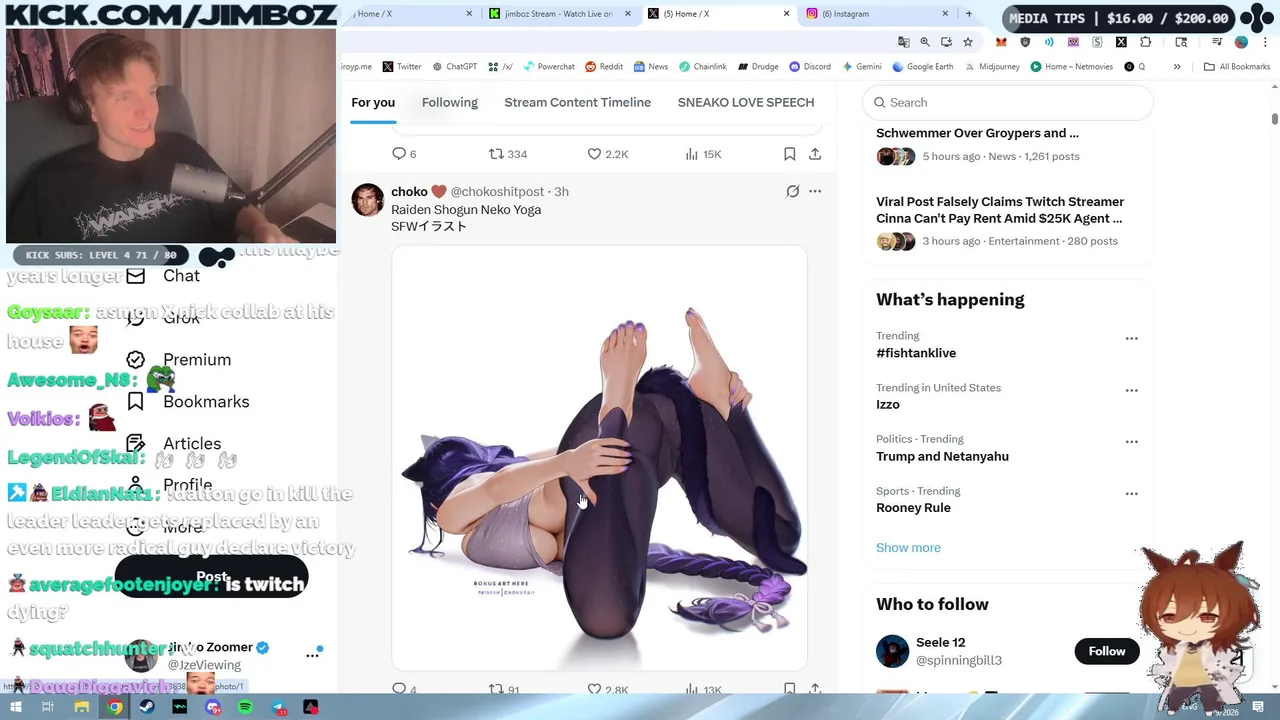Screen dimensions: 1280x720
Task: Switch to the For you tab
Action: pos(373,102)
